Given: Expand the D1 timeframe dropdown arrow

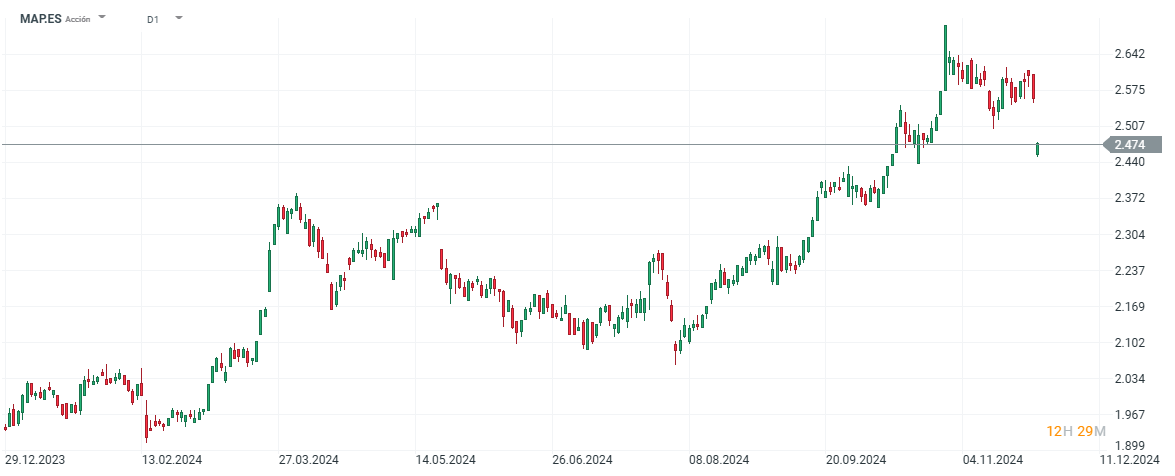Looking at the screenshot, I should 178,18.
